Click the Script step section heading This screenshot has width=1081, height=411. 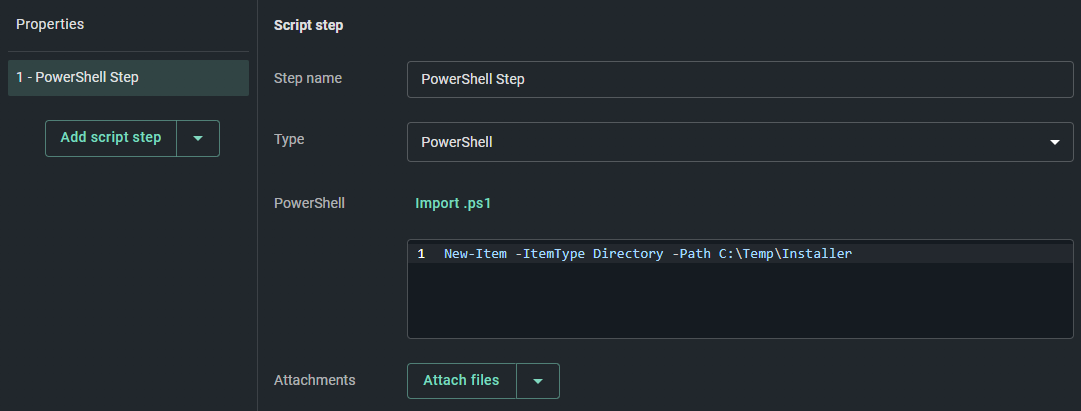[x=308, y=26]
